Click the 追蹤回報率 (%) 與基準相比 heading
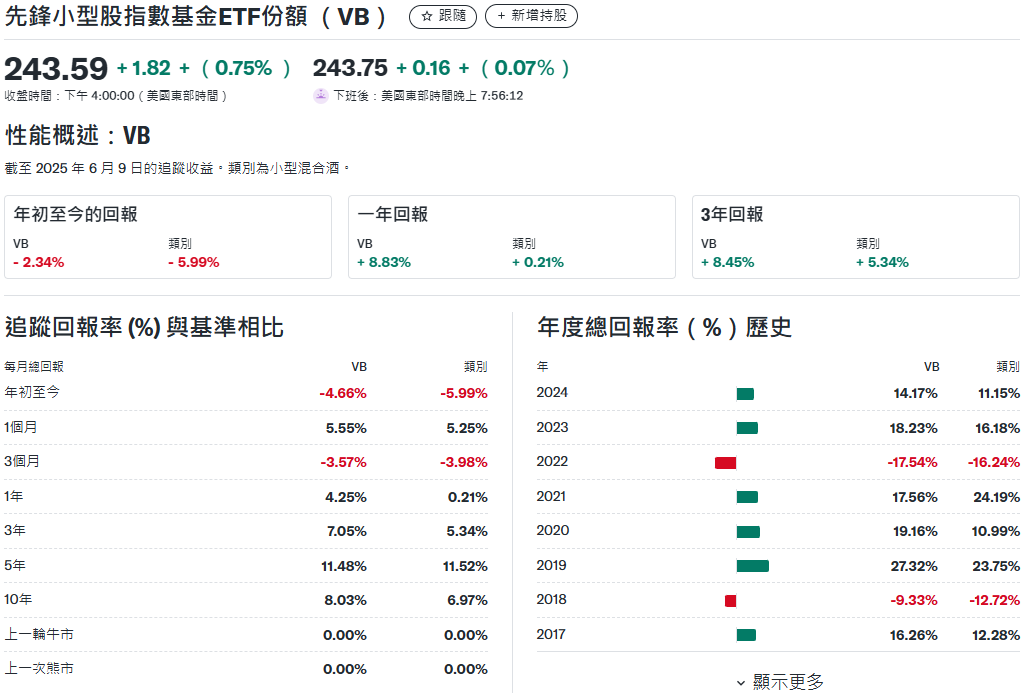This screenshot has height=693, width=1033. pos(144,327)
